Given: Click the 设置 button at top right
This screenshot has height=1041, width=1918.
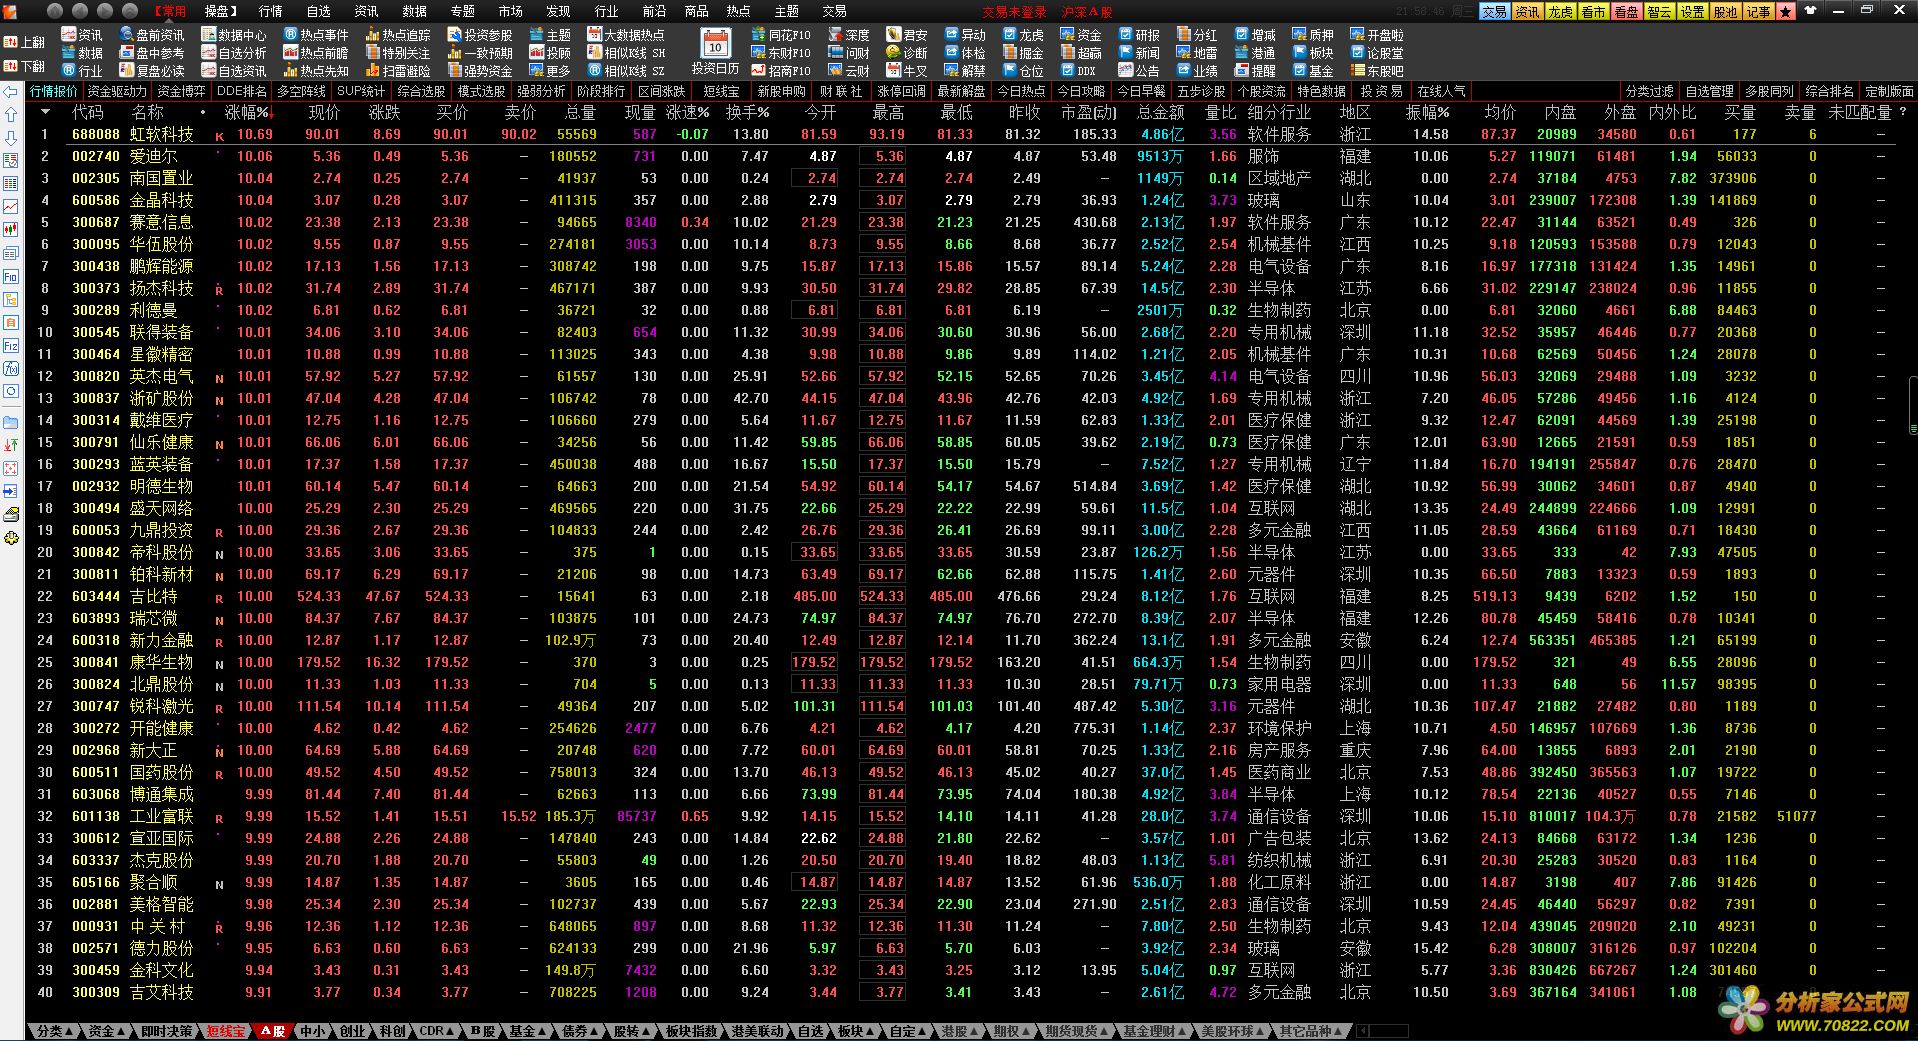Looking at the screenshot, I should coord(1692,12).
